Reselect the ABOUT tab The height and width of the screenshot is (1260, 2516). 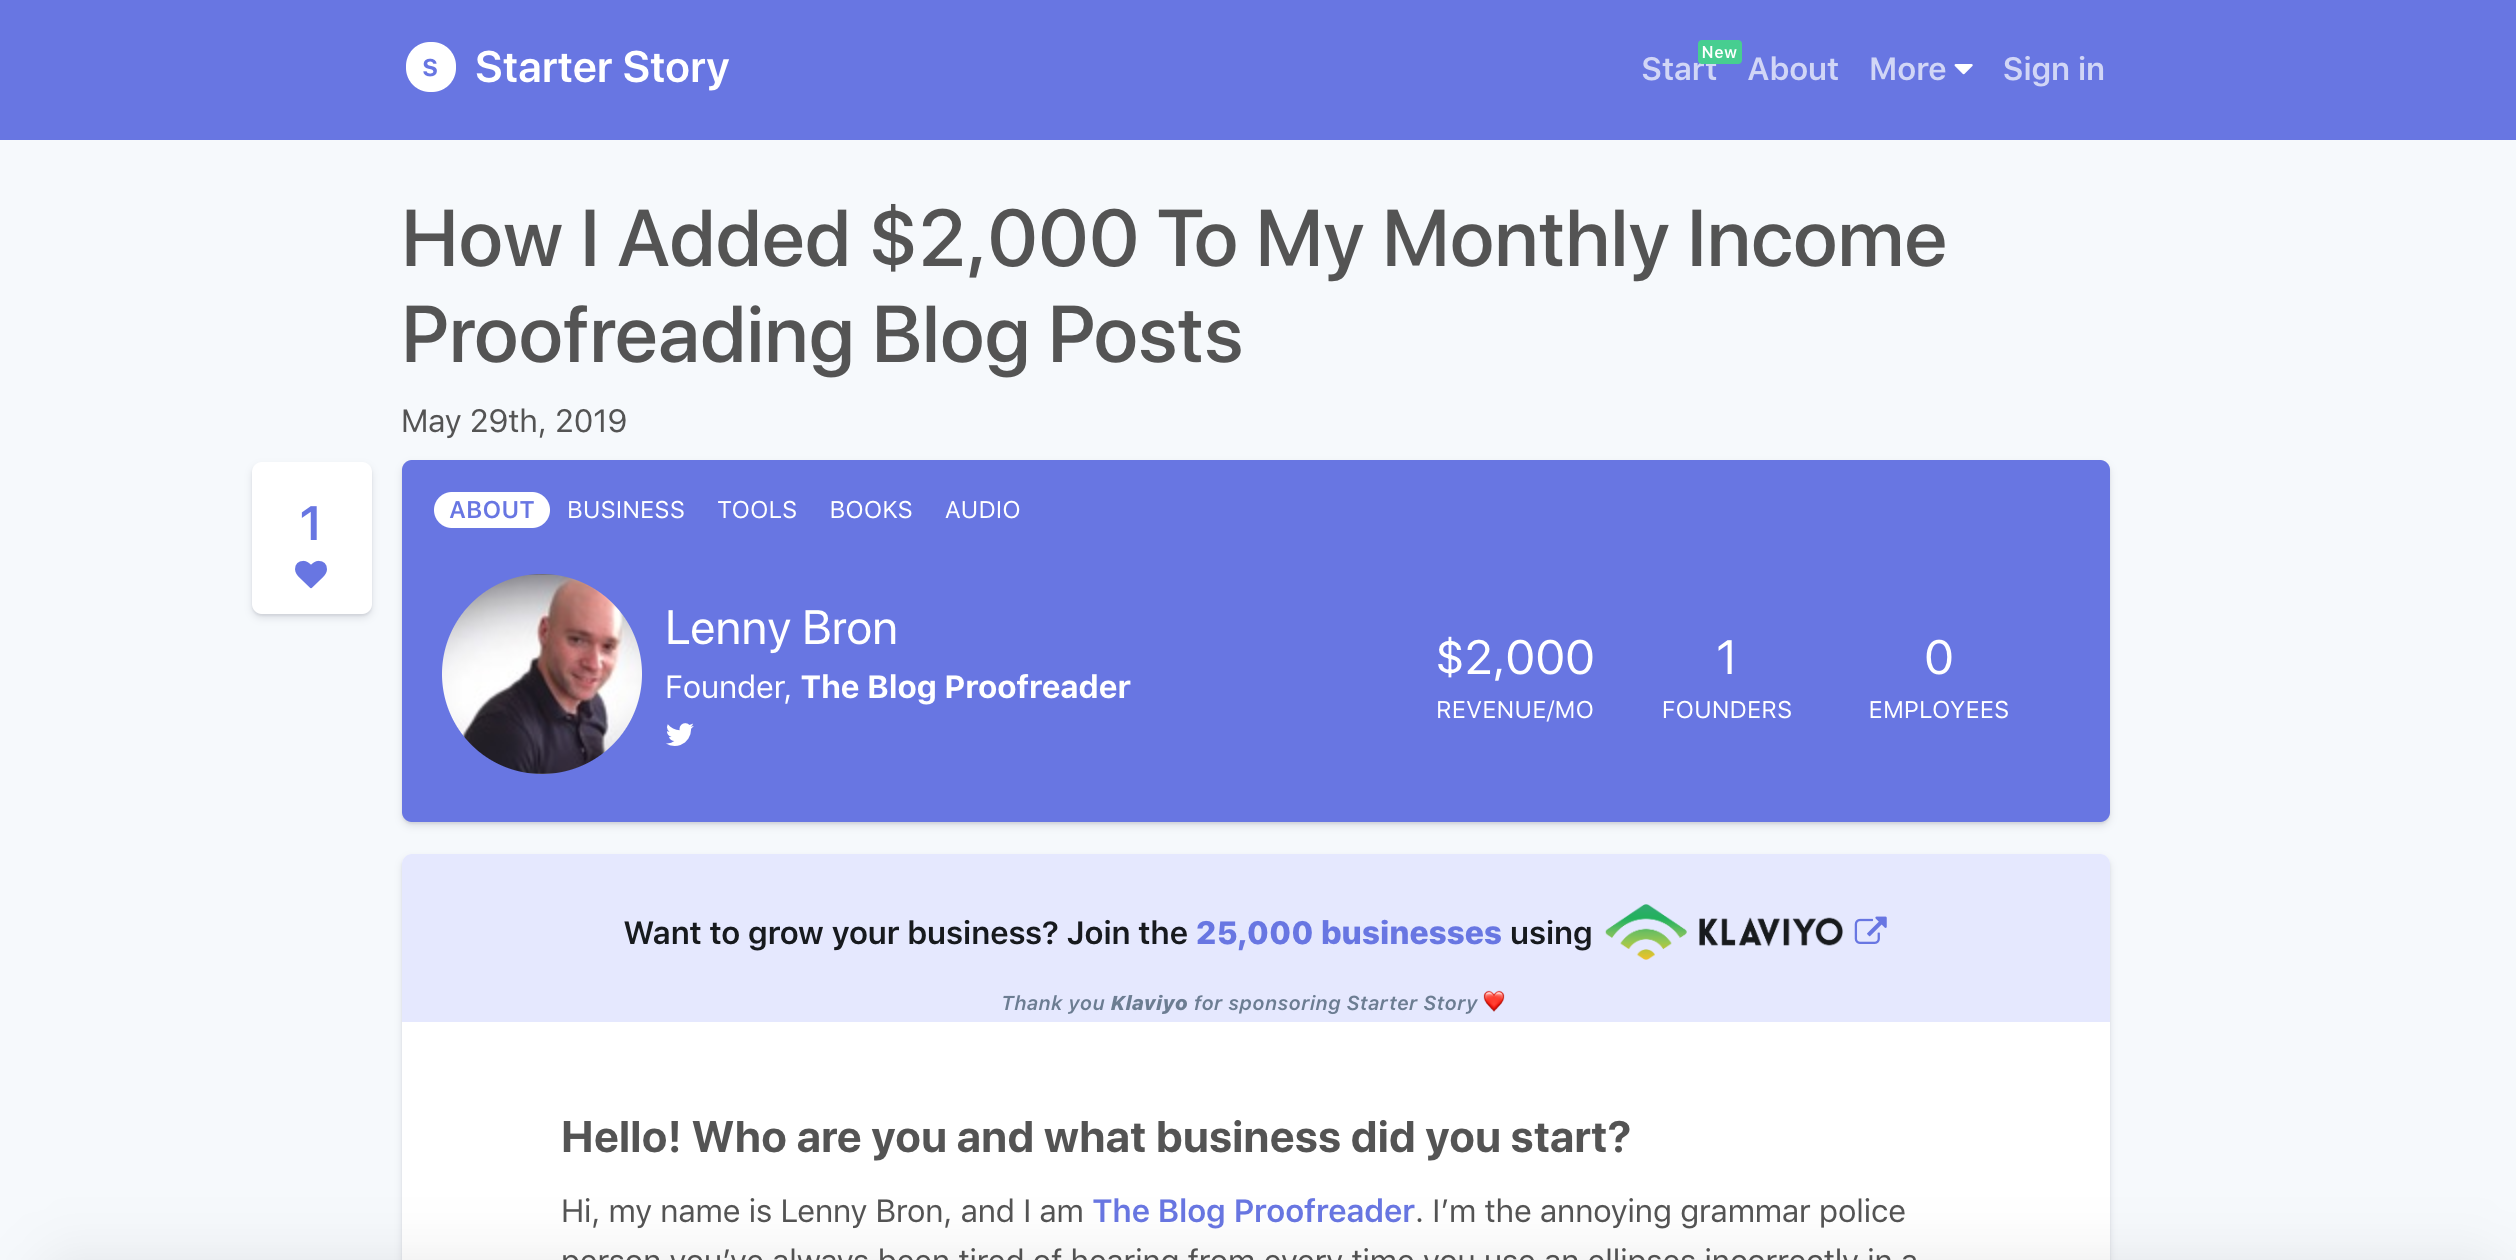pos(491,509)
